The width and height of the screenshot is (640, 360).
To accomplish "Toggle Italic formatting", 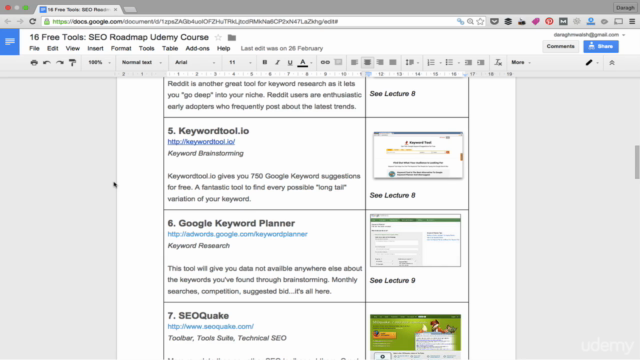I will click(277, 62).
